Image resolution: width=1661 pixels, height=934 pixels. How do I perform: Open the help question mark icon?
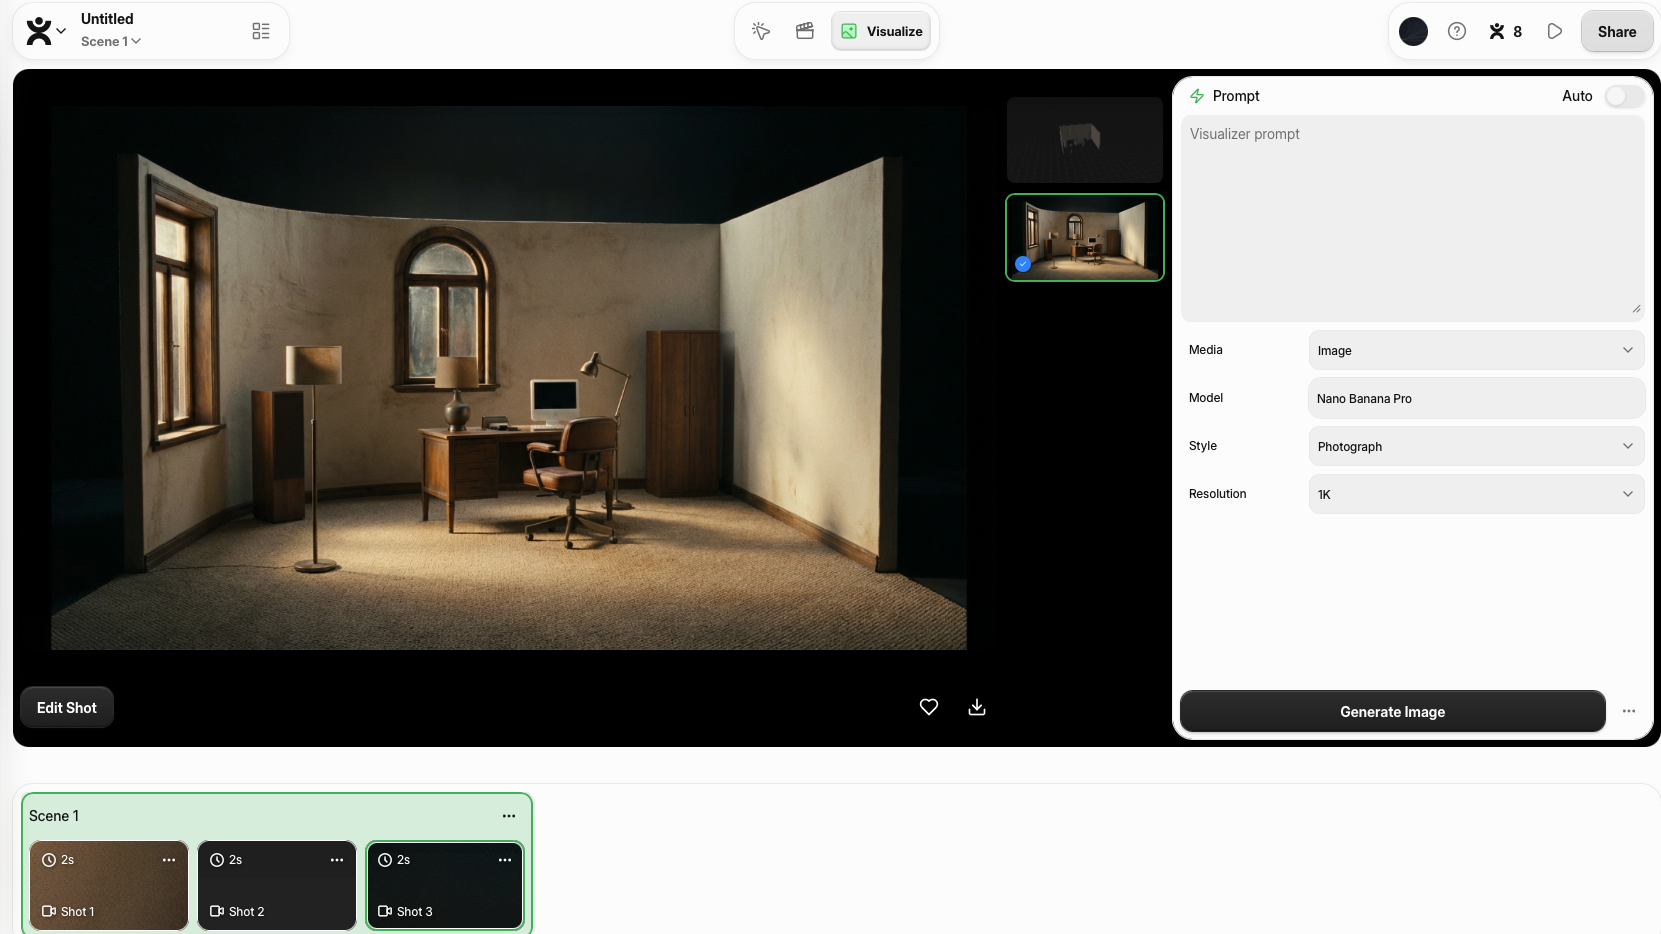[x=1457, y=31]
